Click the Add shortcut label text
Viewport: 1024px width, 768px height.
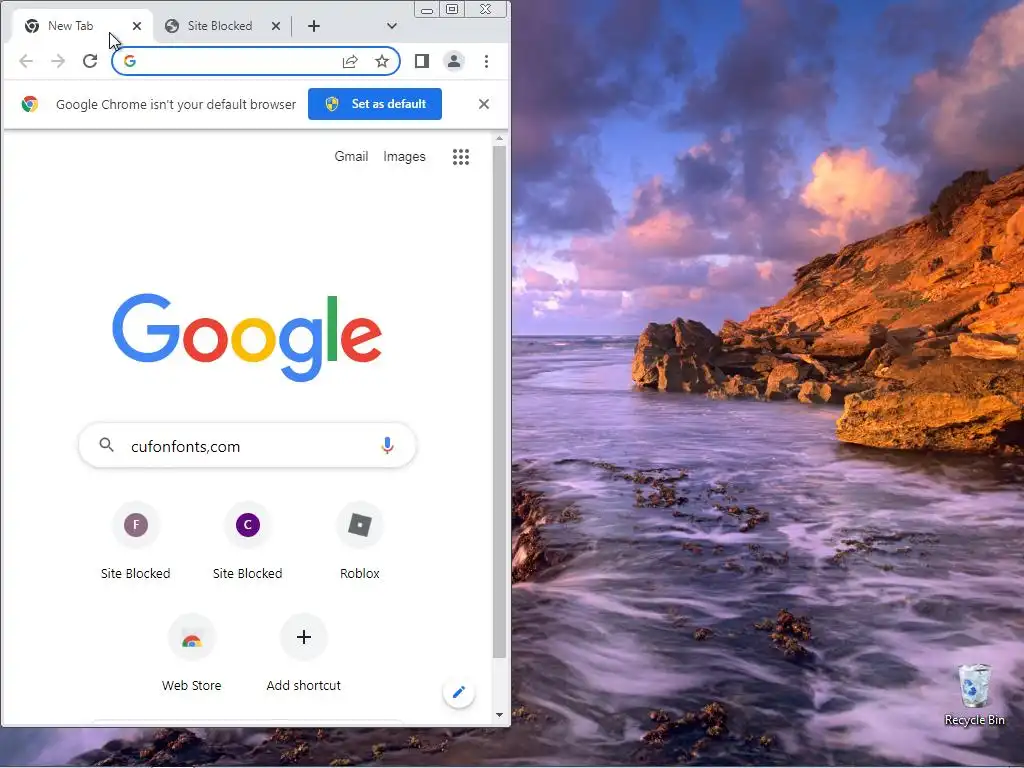304,686
